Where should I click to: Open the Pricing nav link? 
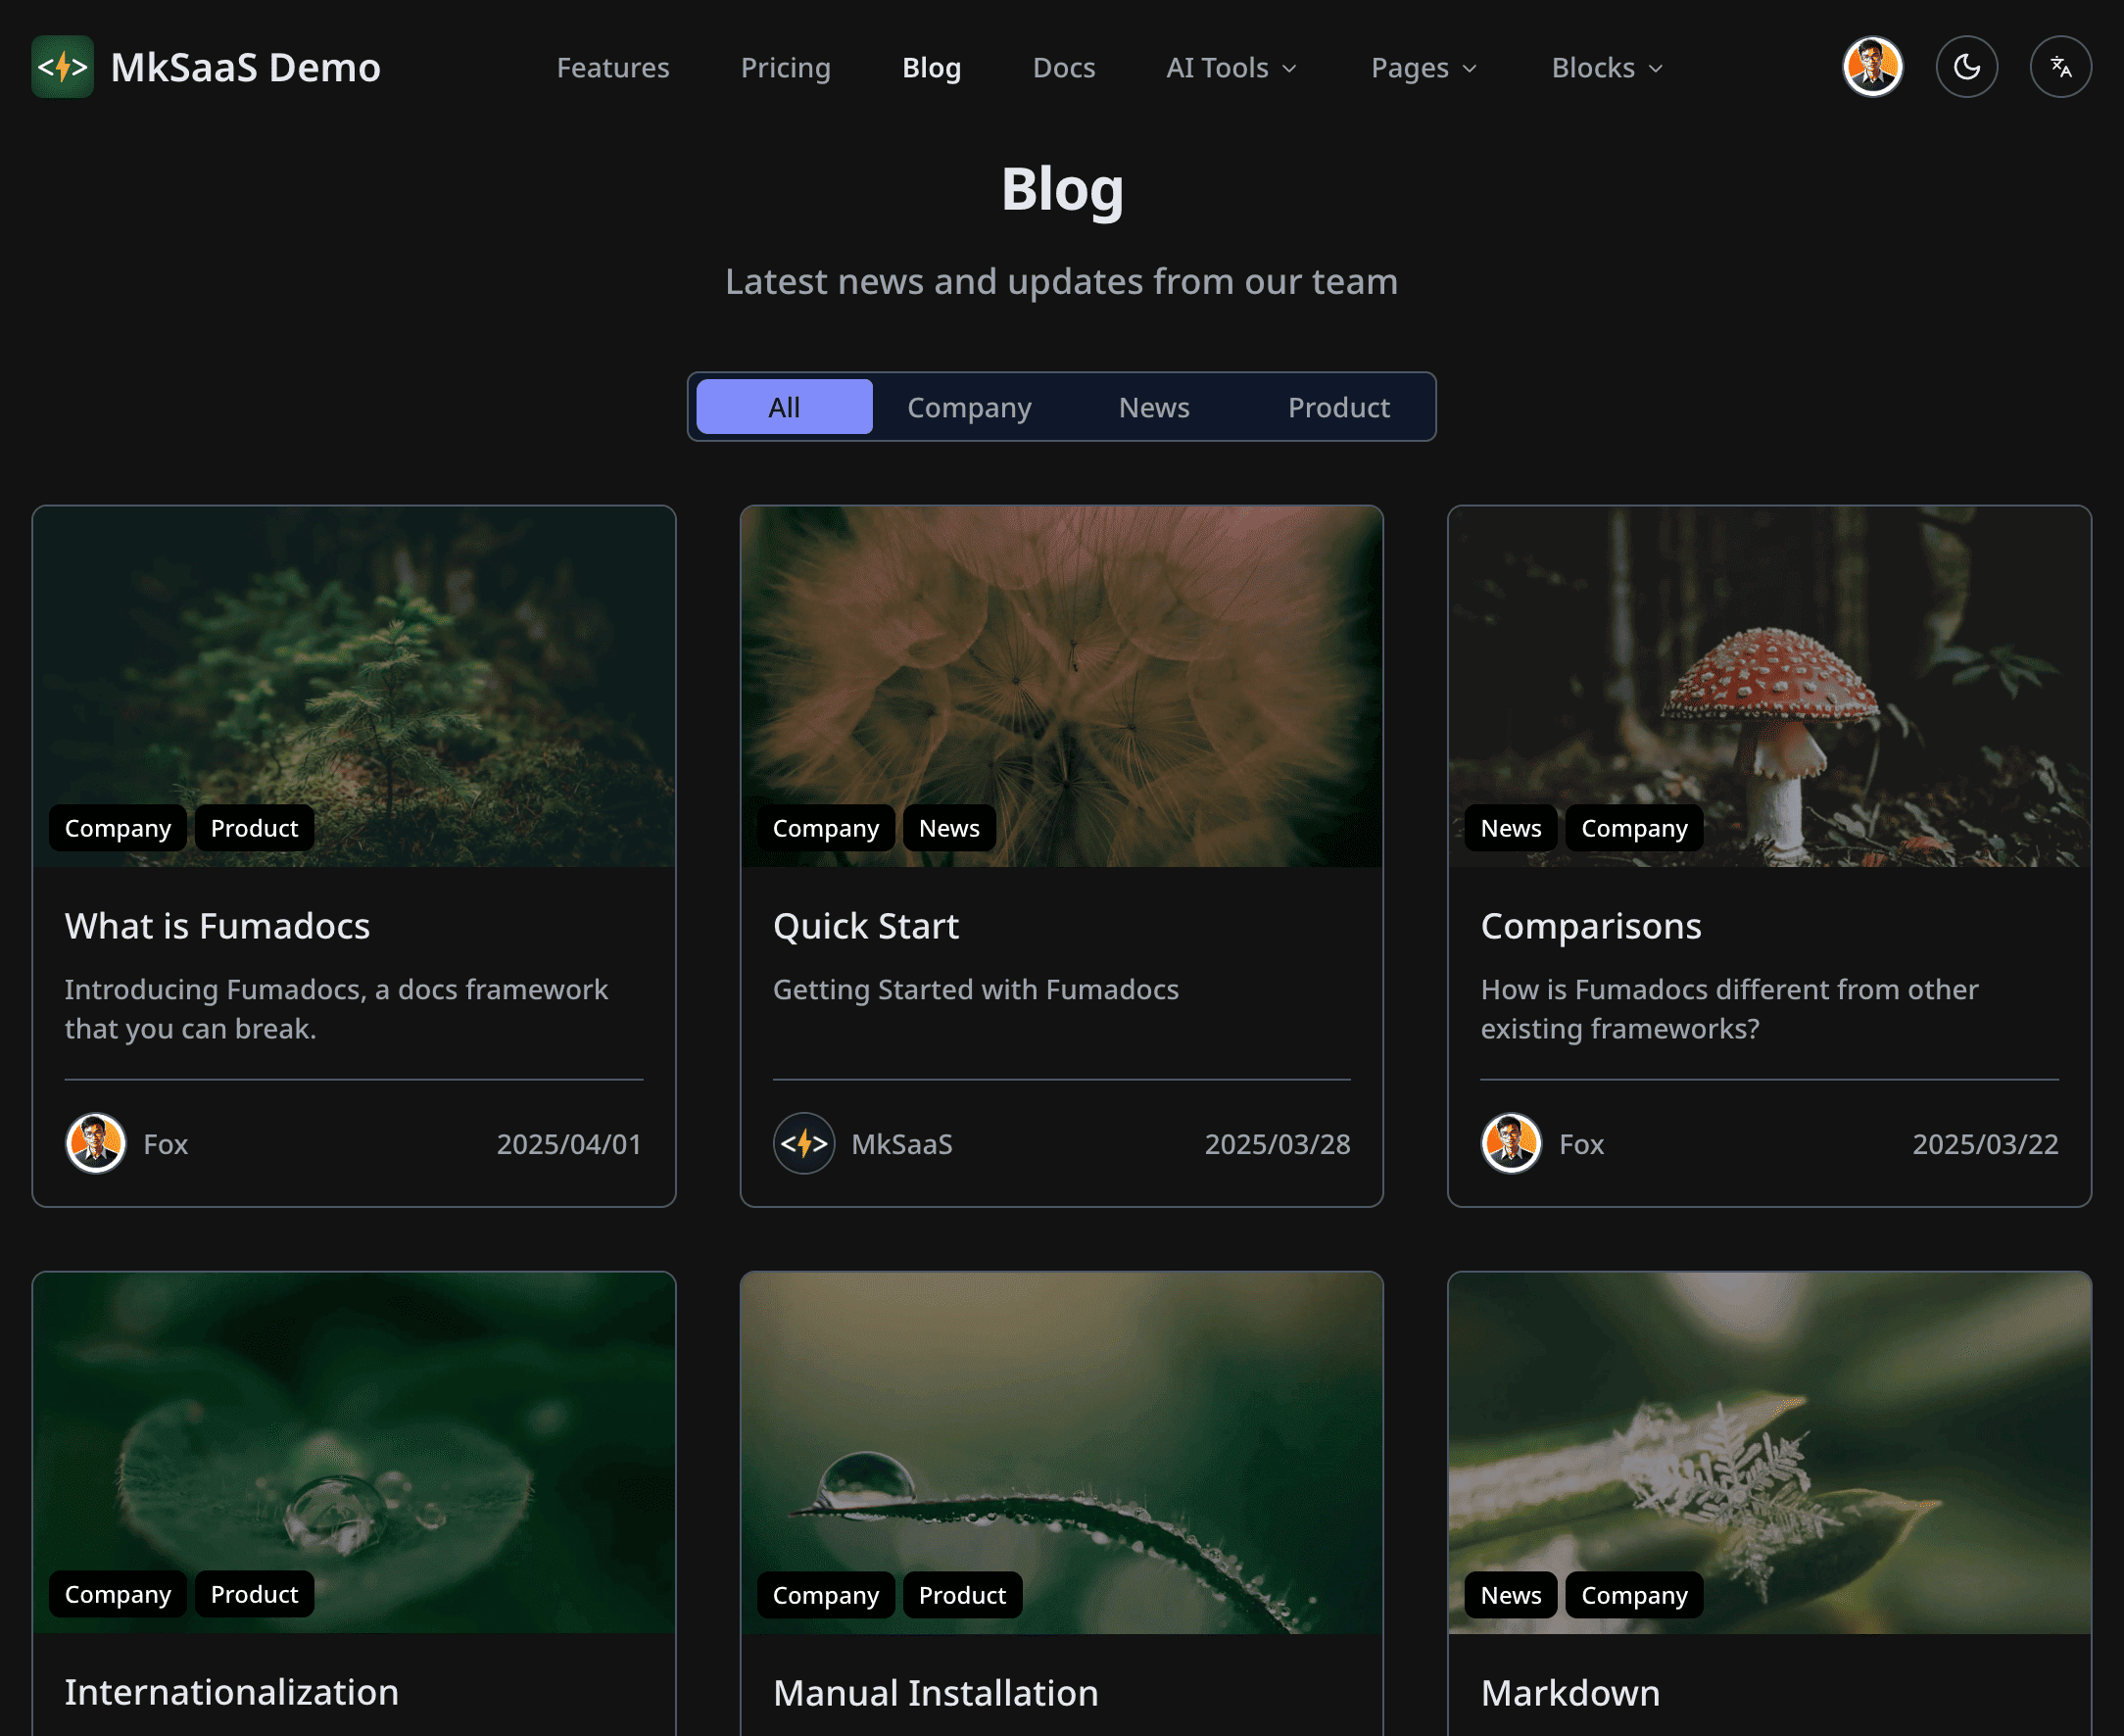coord(785,68)
